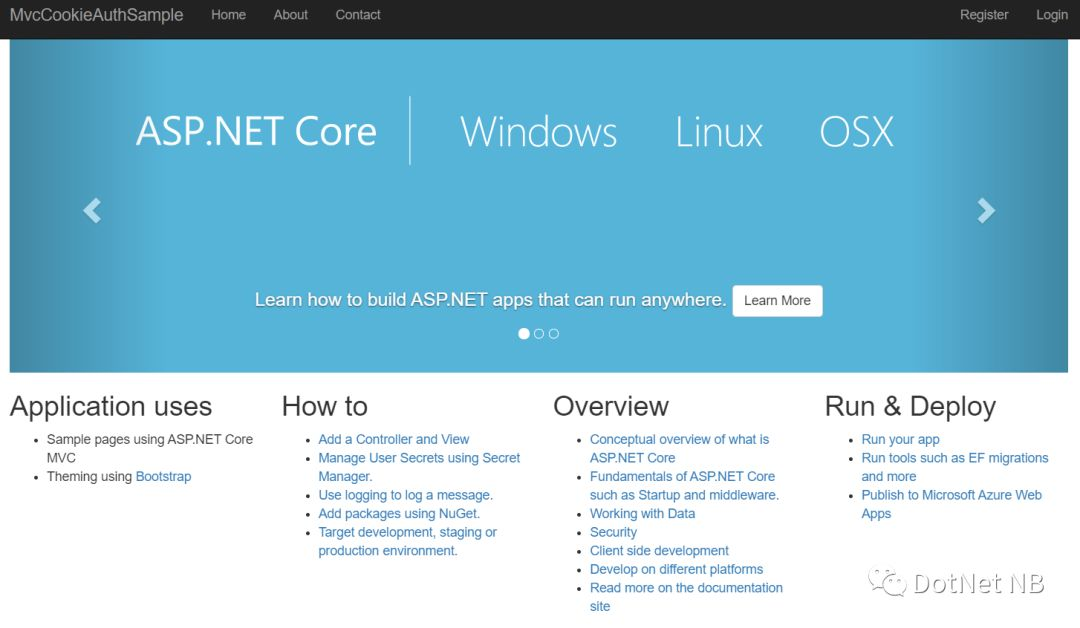Open the Contact page in navbar
Image resolution: width=1080 pixels, height=628 pixels.
pos(357,15)
